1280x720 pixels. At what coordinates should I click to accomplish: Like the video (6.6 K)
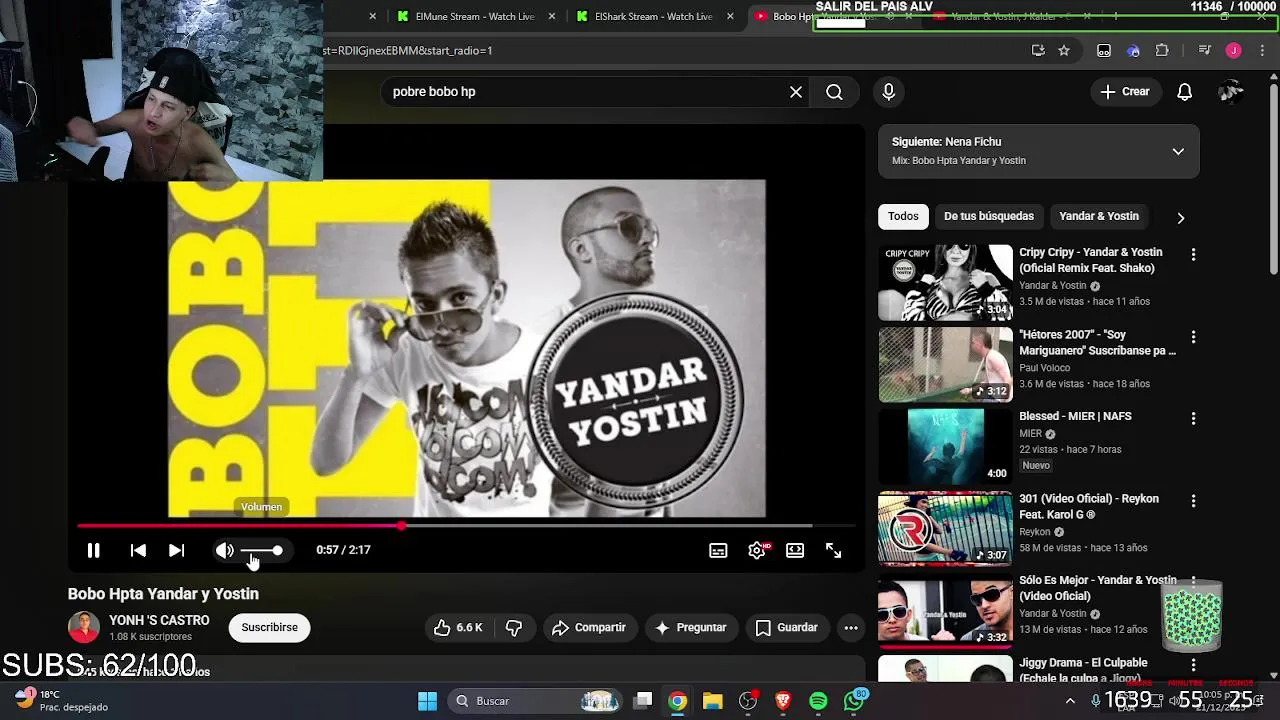click(x=458, y=628)
